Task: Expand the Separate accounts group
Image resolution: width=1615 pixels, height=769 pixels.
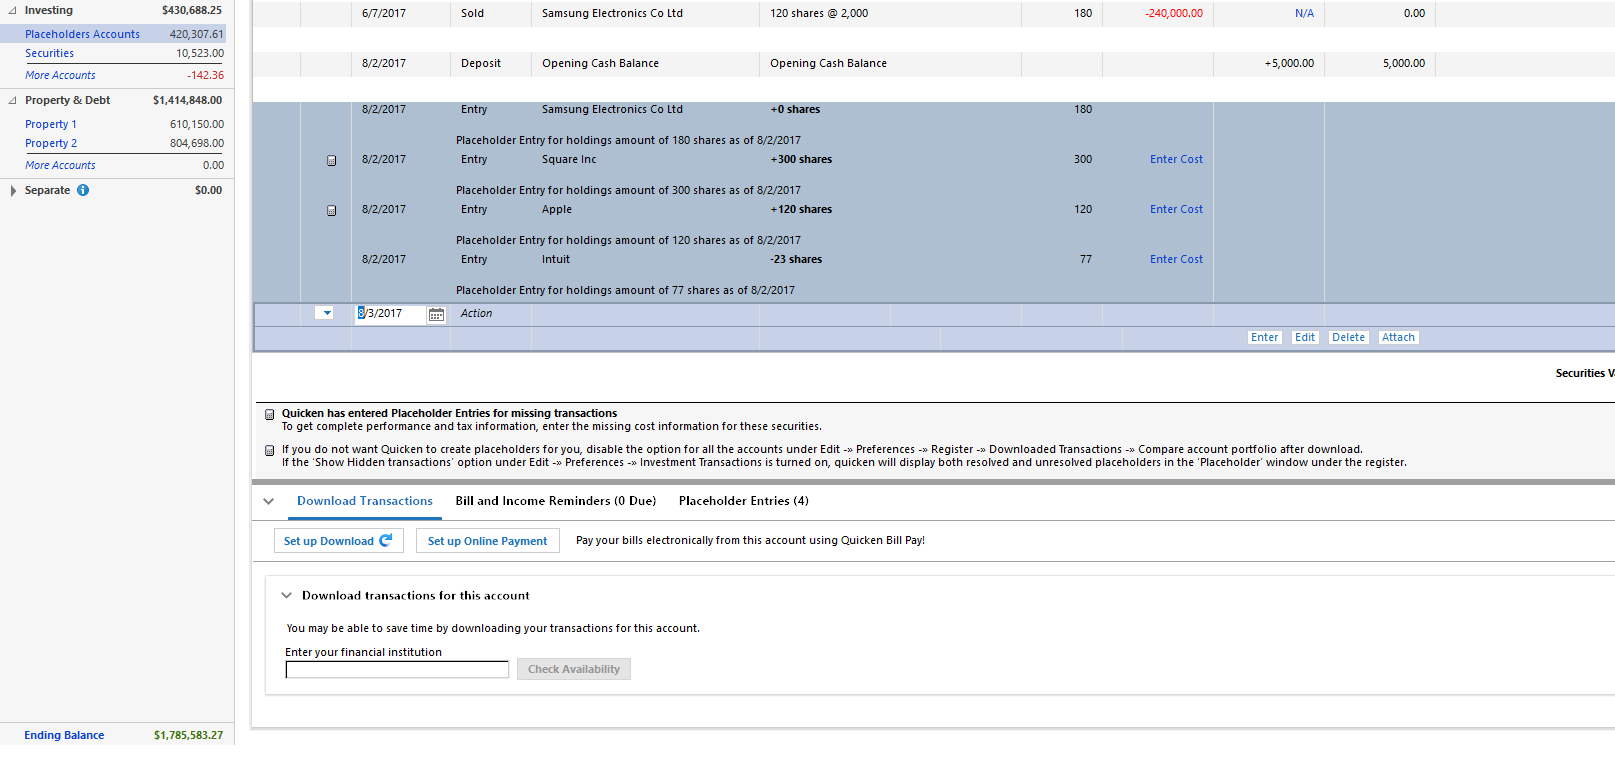Action: pos(13,191)
